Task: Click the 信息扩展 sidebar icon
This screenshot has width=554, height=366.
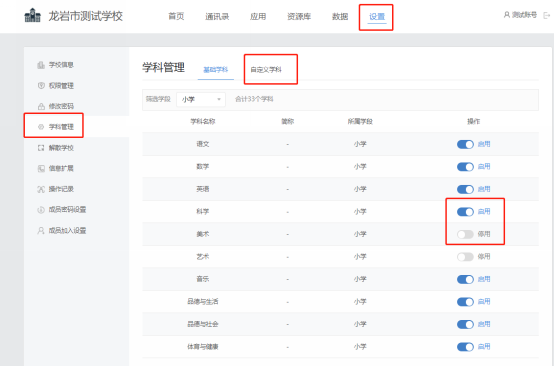Action: [41, 169]
